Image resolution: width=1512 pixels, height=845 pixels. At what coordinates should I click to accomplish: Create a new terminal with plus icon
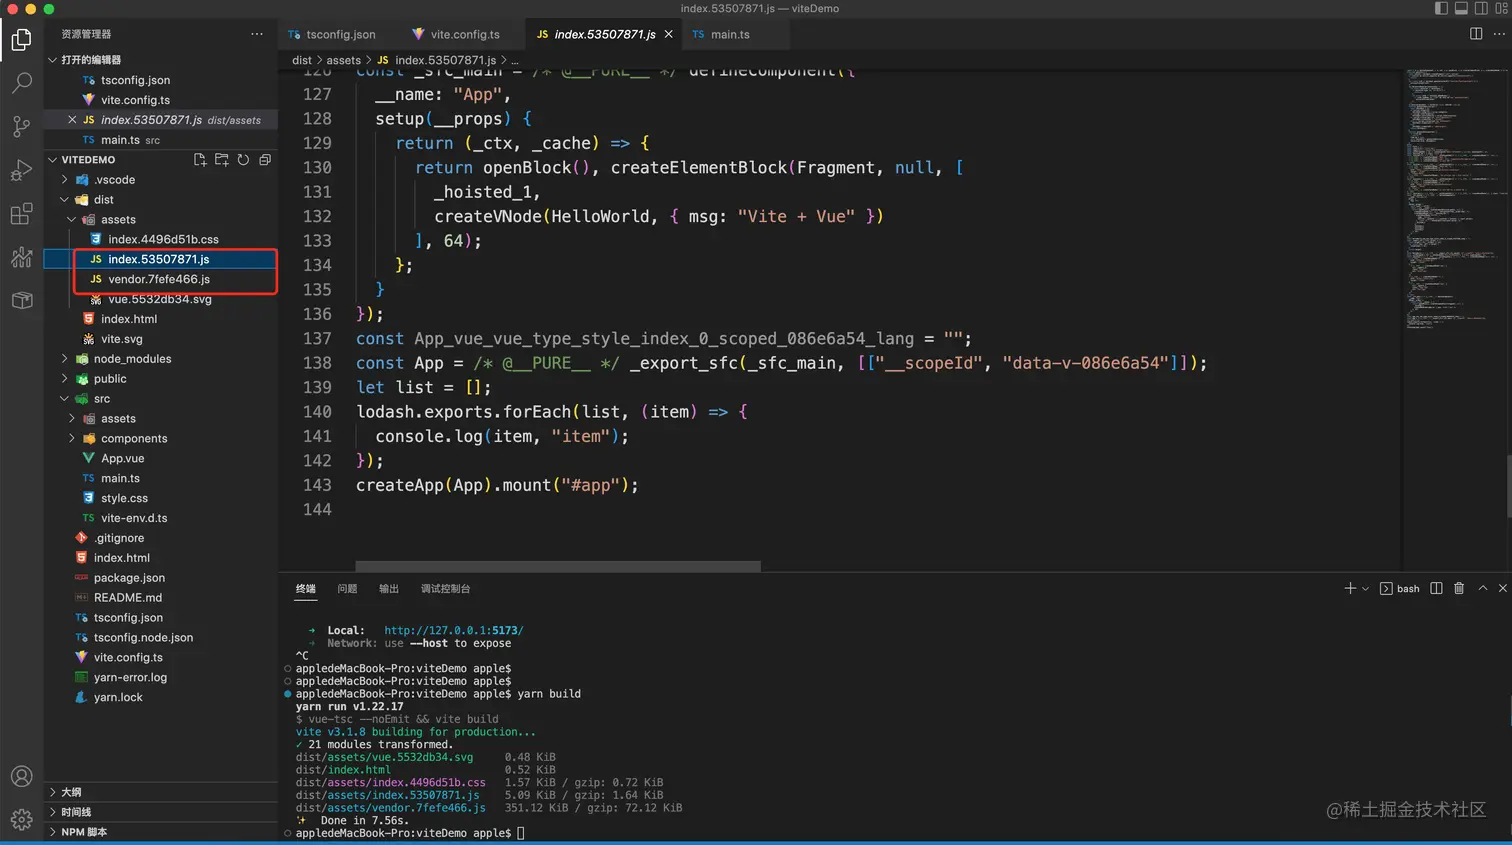[x=1350, y=588]
